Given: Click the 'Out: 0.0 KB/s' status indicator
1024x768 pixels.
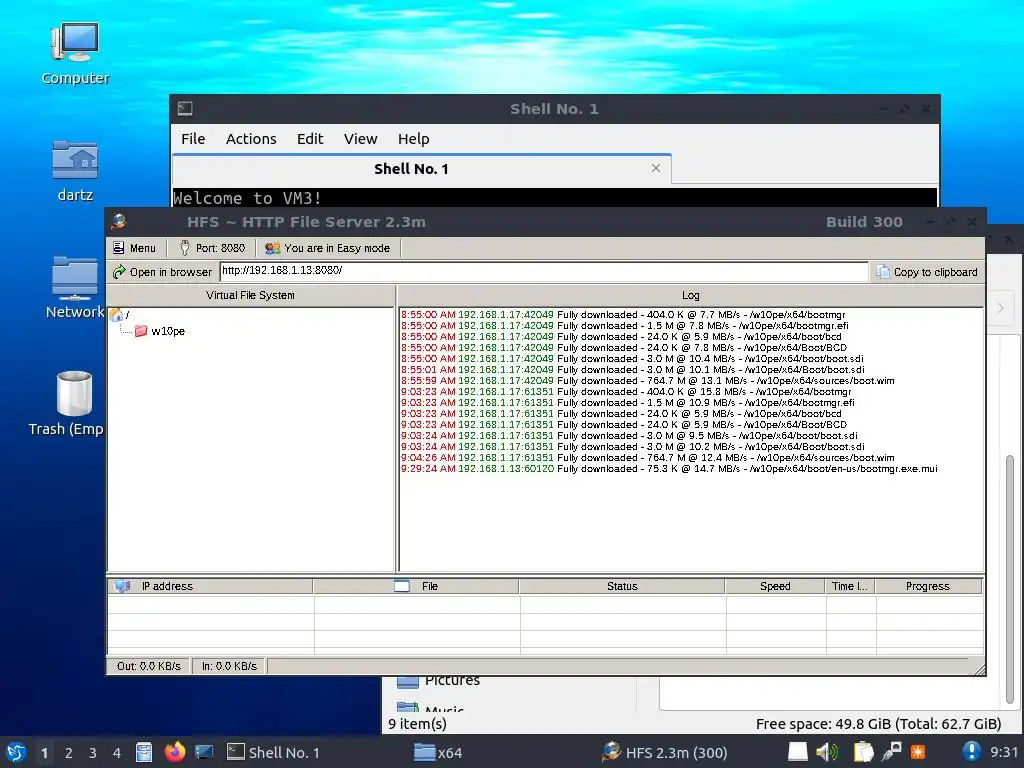Looking at the screenshot, I should click(x=148, y=666).
